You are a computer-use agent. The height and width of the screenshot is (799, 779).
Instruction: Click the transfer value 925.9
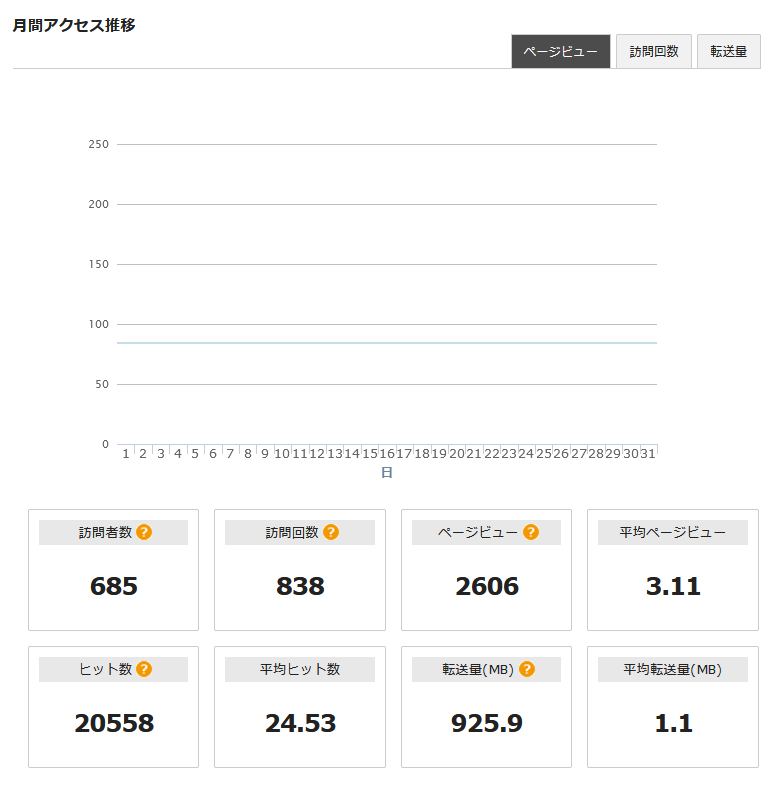pos(487,724)
